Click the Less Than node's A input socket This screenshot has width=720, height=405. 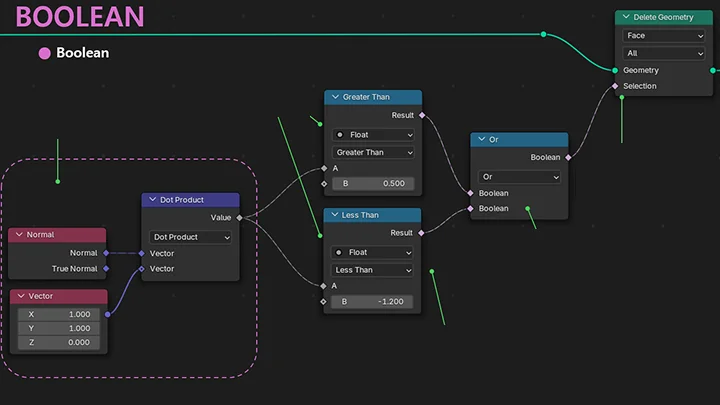(324, 286)
